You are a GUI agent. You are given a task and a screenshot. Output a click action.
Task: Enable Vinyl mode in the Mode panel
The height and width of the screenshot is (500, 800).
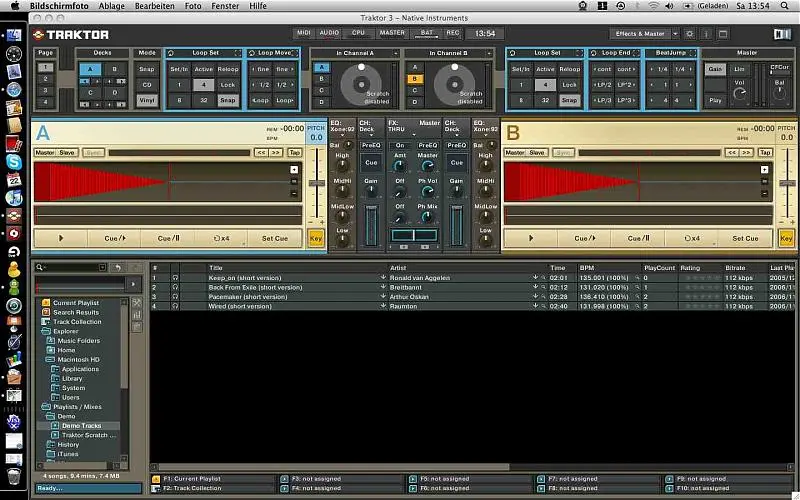(x=147, y=100)
